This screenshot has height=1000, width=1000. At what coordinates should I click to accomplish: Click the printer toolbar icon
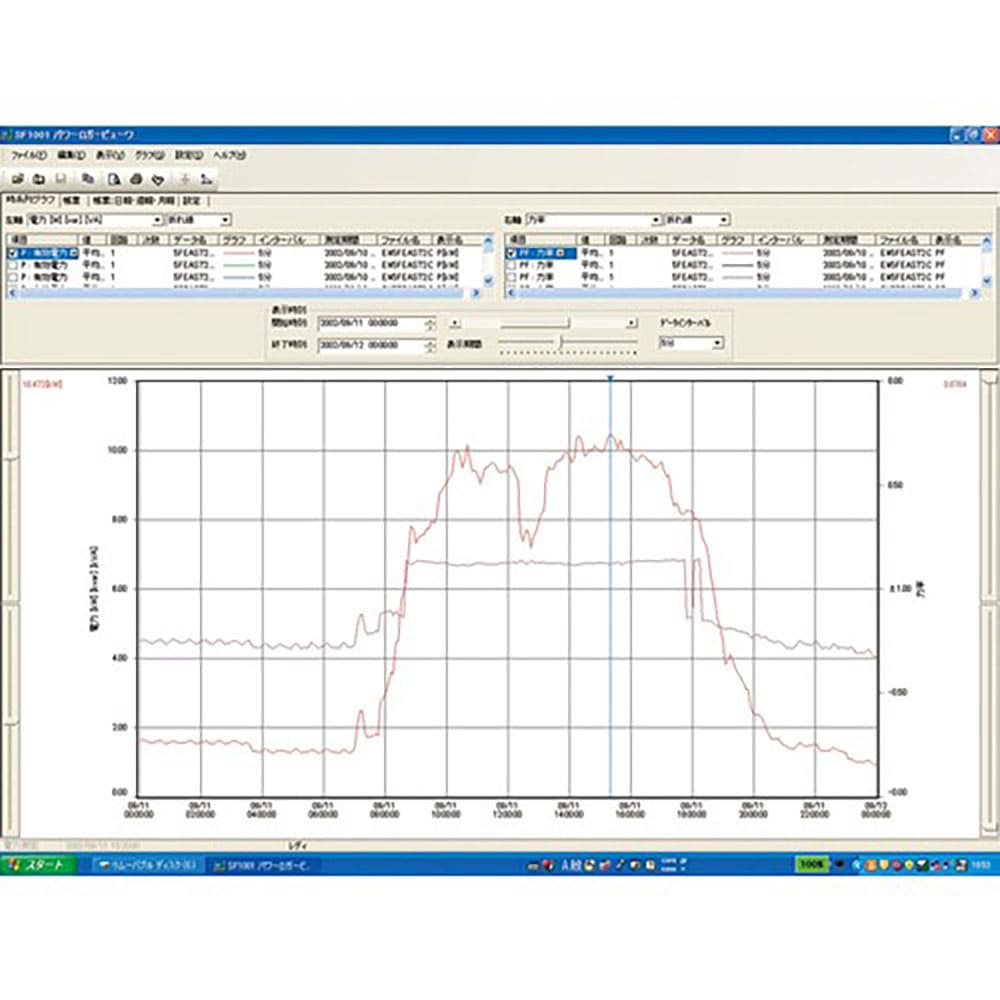[x=136, y=179]
